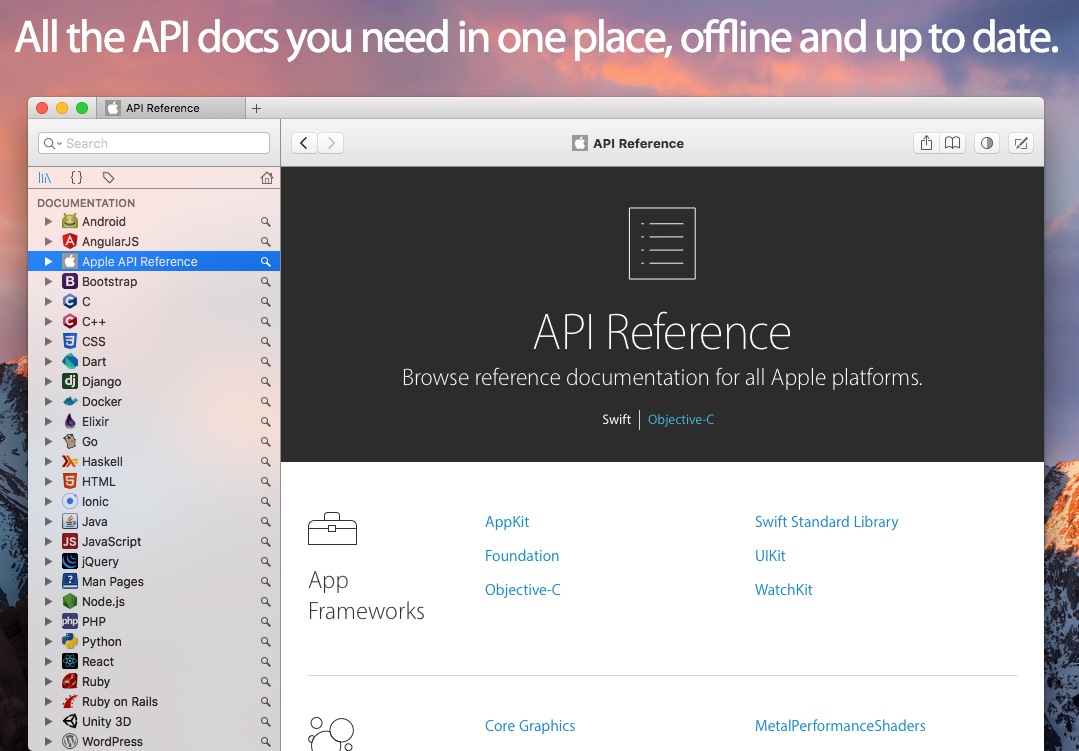The width and height of the screenshot is (1079, 751).
Task: Click the home icon in sidebar
Action: [x=267, y=178]
